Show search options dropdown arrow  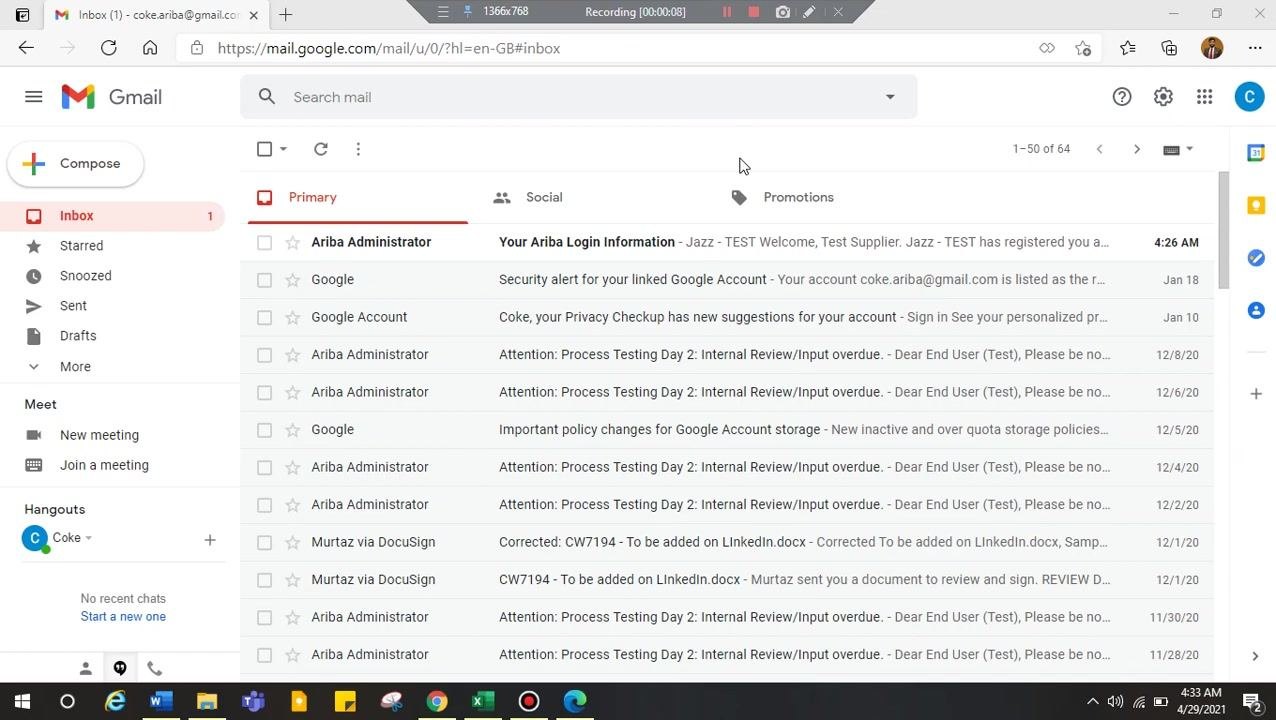(890, 97)
